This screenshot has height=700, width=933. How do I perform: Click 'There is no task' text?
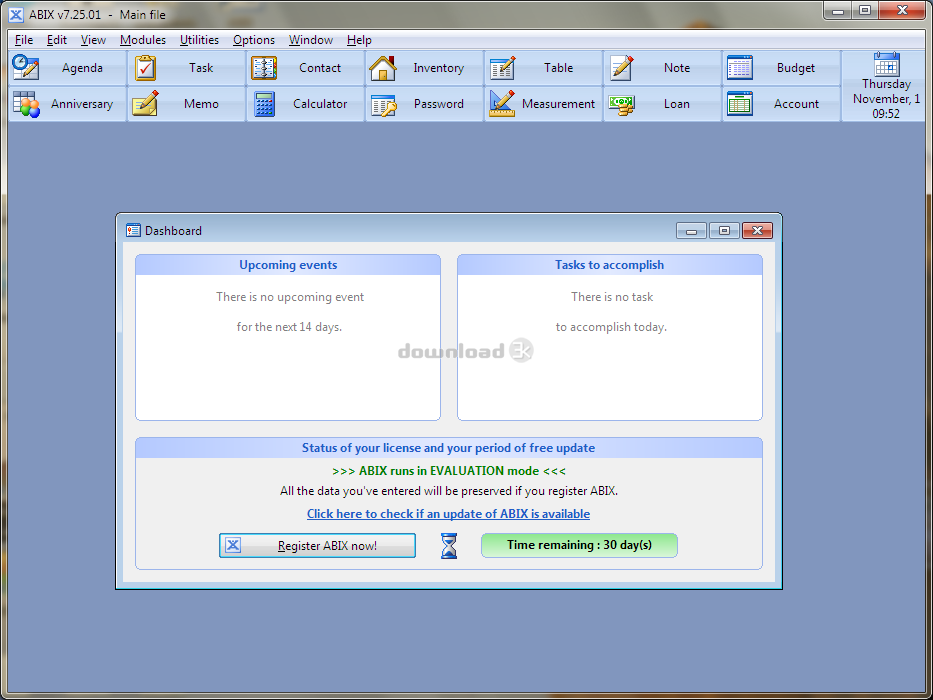[612, 296]
